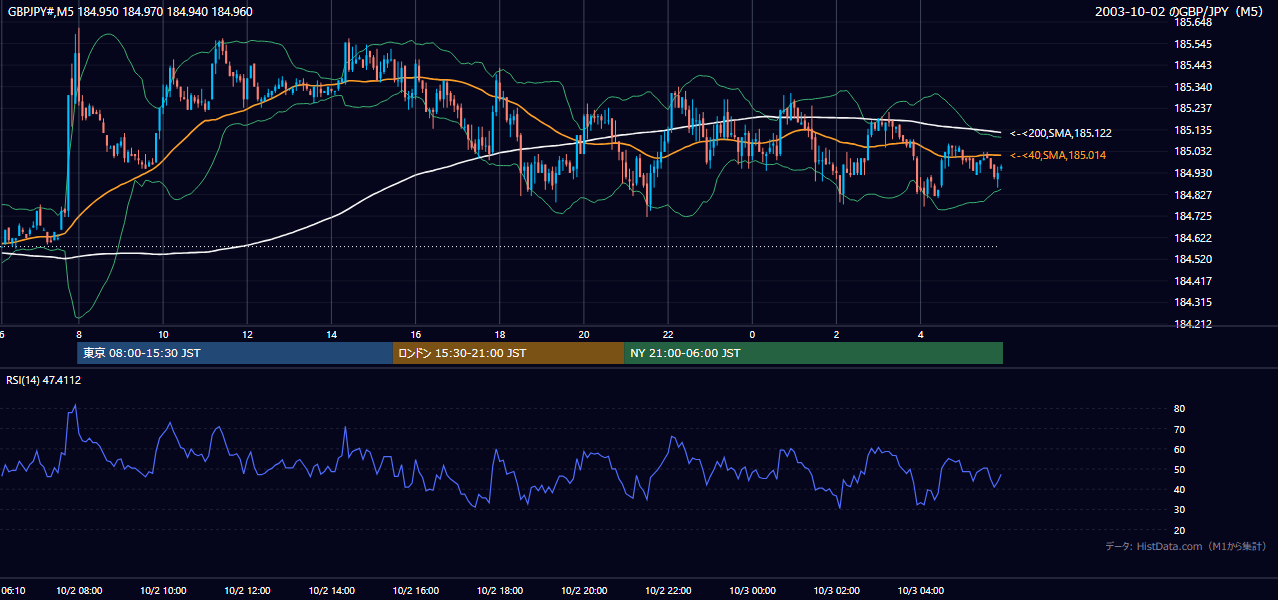Click hour marker 10 under the price chart
Screen dimensions: 1278x600
[162, 334]
